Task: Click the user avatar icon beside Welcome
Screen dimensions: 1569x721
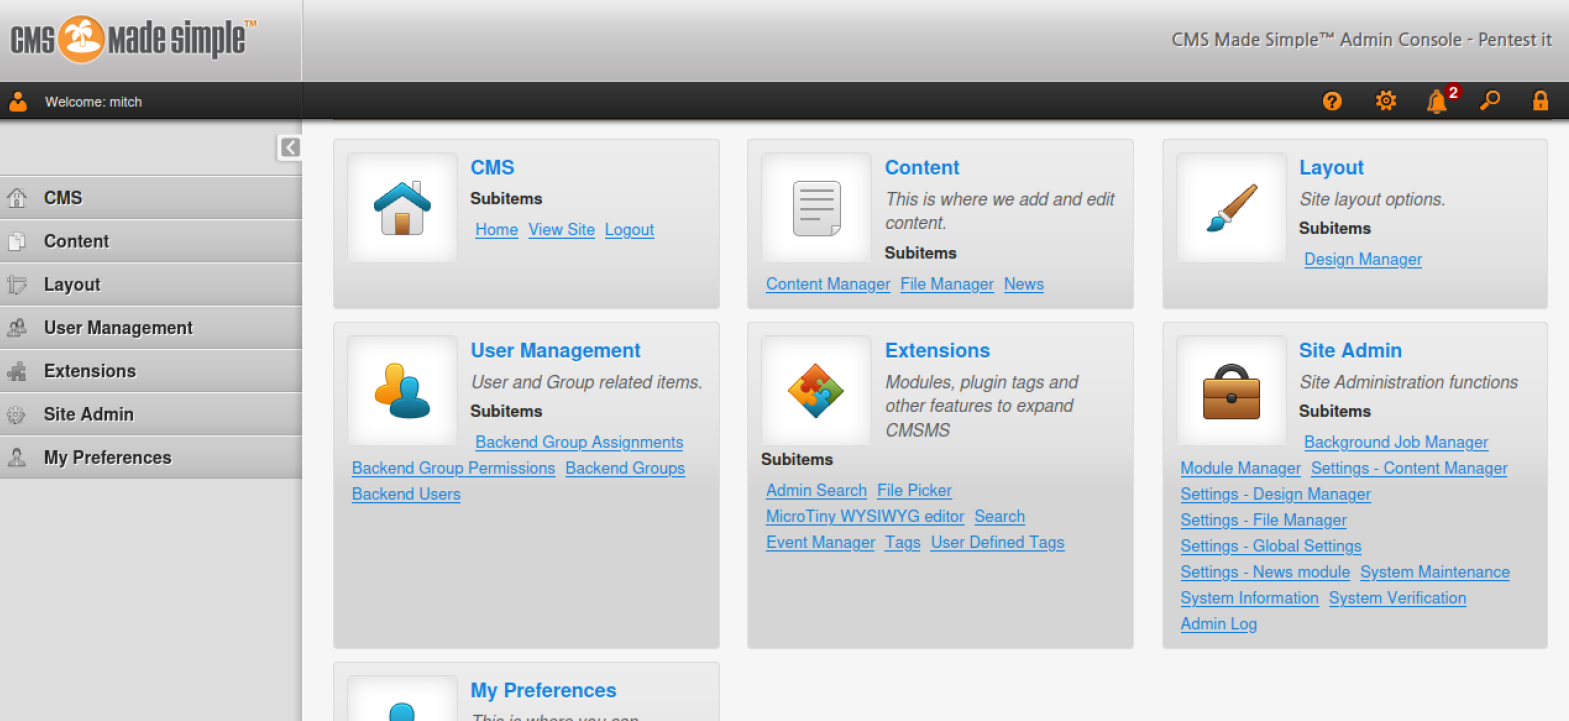Action: tap(18, 101)
